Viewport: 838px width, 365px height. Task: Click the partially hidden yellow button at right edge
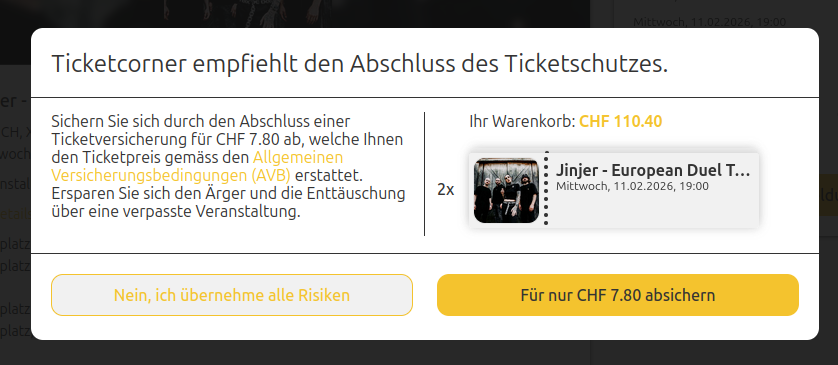point(828,195)
